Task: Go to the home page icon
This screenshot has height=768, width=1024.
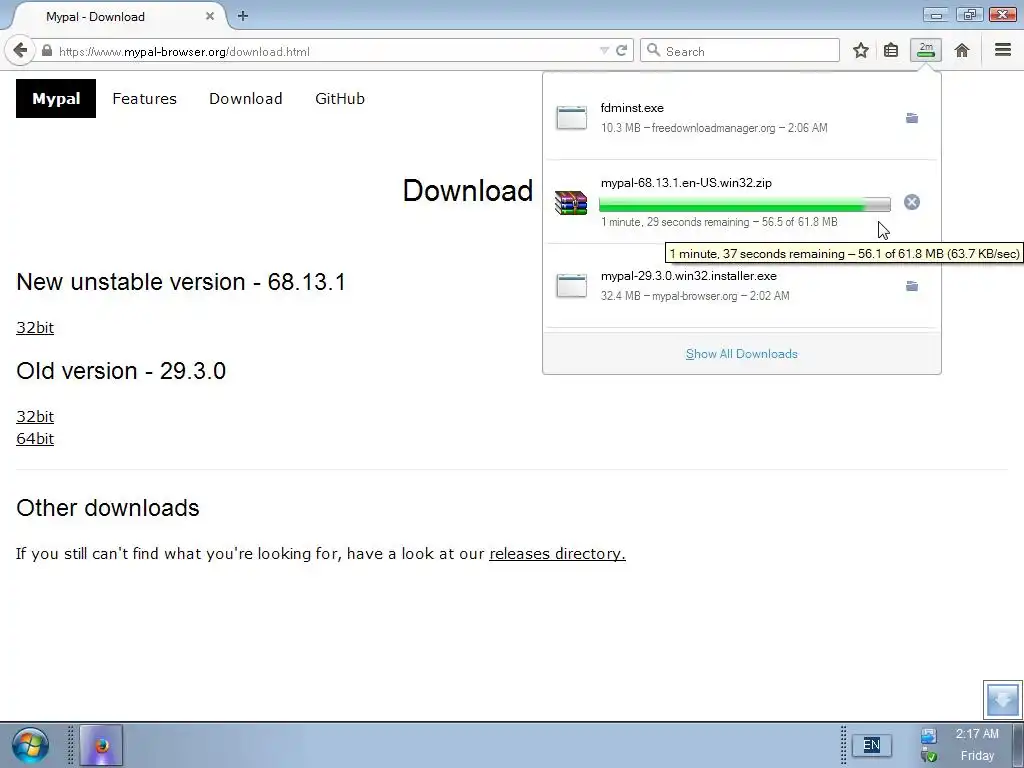Action: click(x=962, y=50)
